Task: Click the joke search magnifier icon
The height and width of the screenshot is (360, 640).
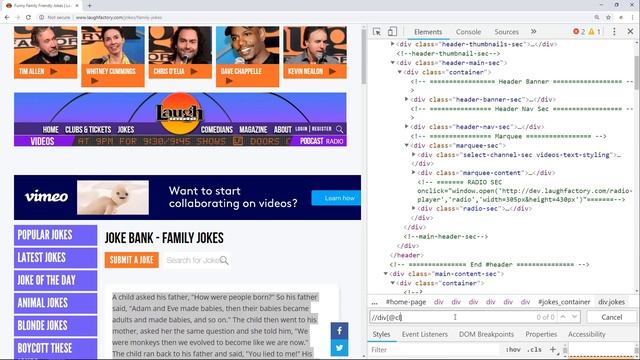Action: click(x=224, y=260)
